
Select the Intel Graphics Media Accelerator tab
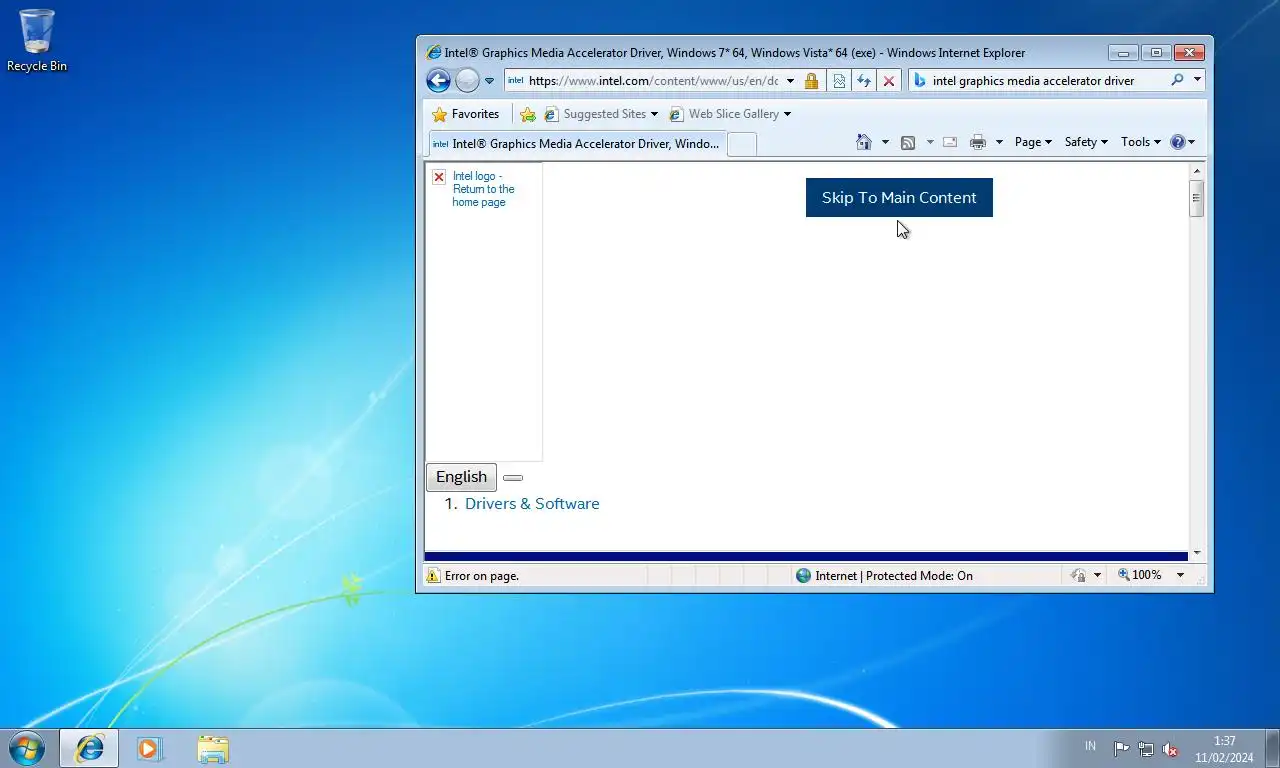tap(576, 144)
